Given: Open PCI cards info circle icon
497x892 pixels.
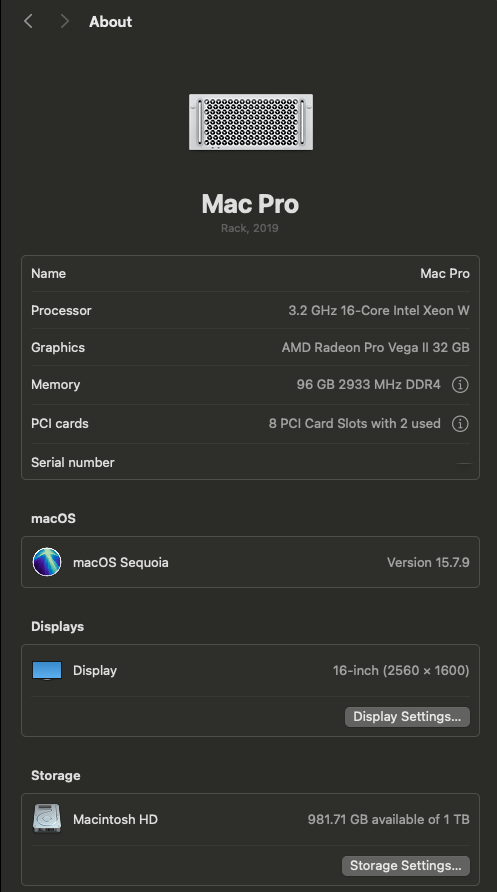Looking at the screenshot, I should point(460,424).
